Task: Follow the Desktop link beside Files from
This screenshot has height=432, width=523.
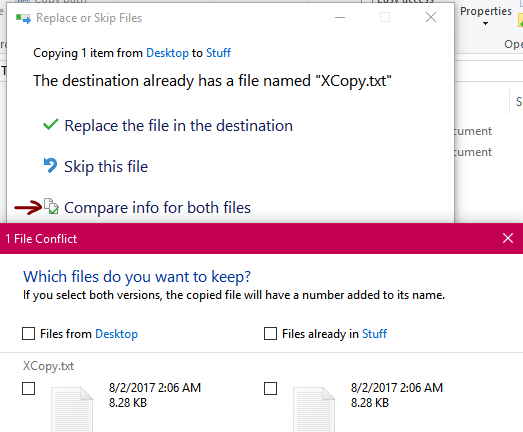Action: (116, 334)
